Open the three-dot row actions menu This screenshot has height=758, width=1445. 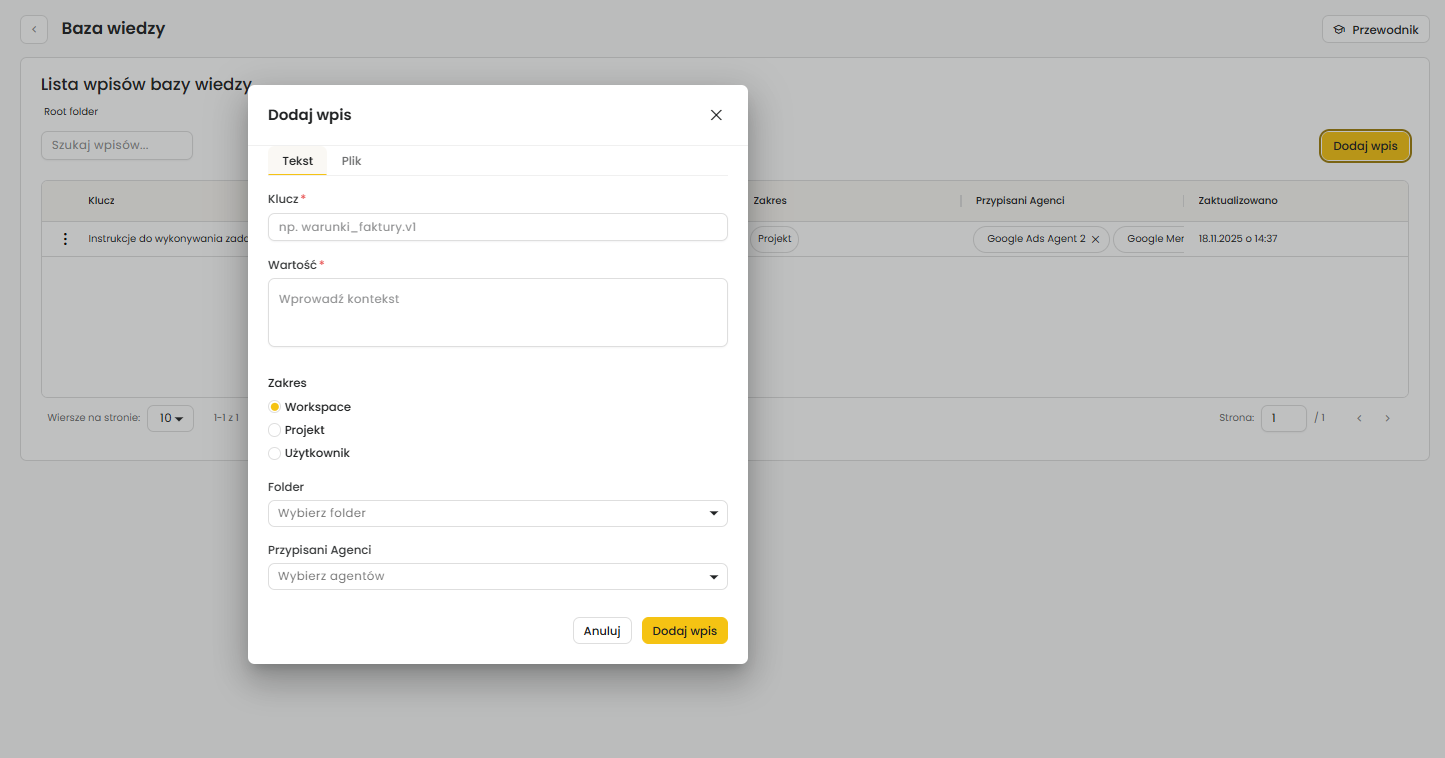coord(66,239)
